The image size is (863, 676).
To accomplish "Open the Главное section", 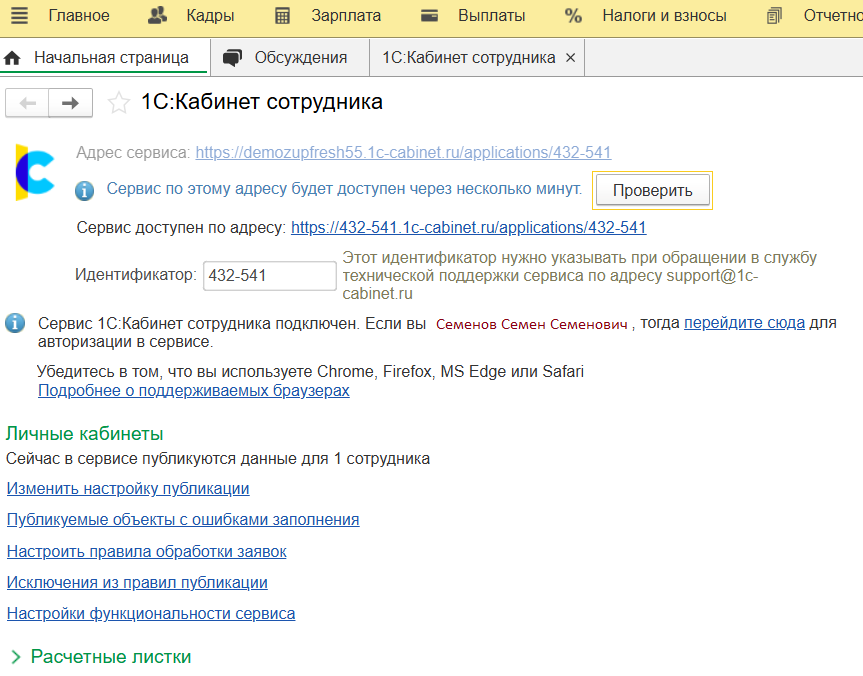I will pos(79,15).
